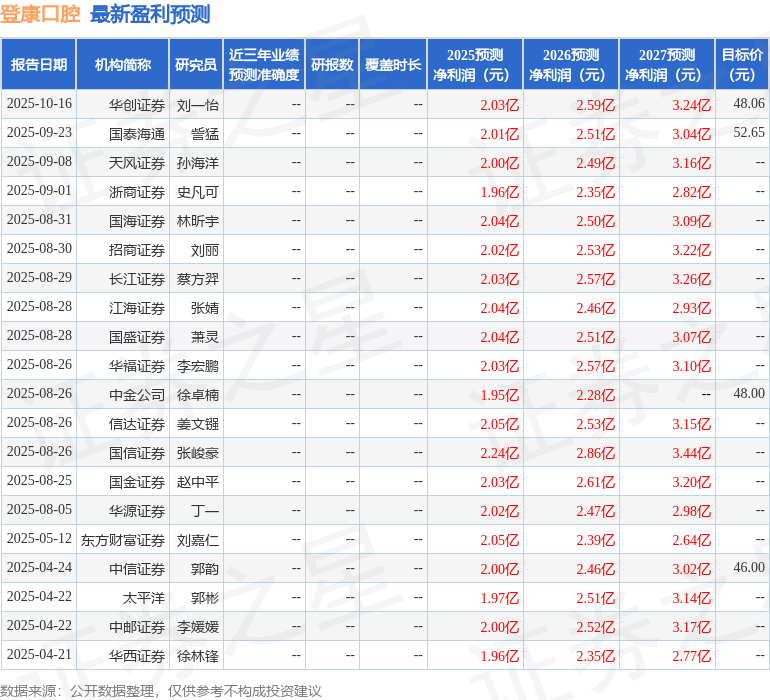This screenshot has width=770, height=700.
Task: Click the 2.28亿 profit forecast
Action: (596, 395)
